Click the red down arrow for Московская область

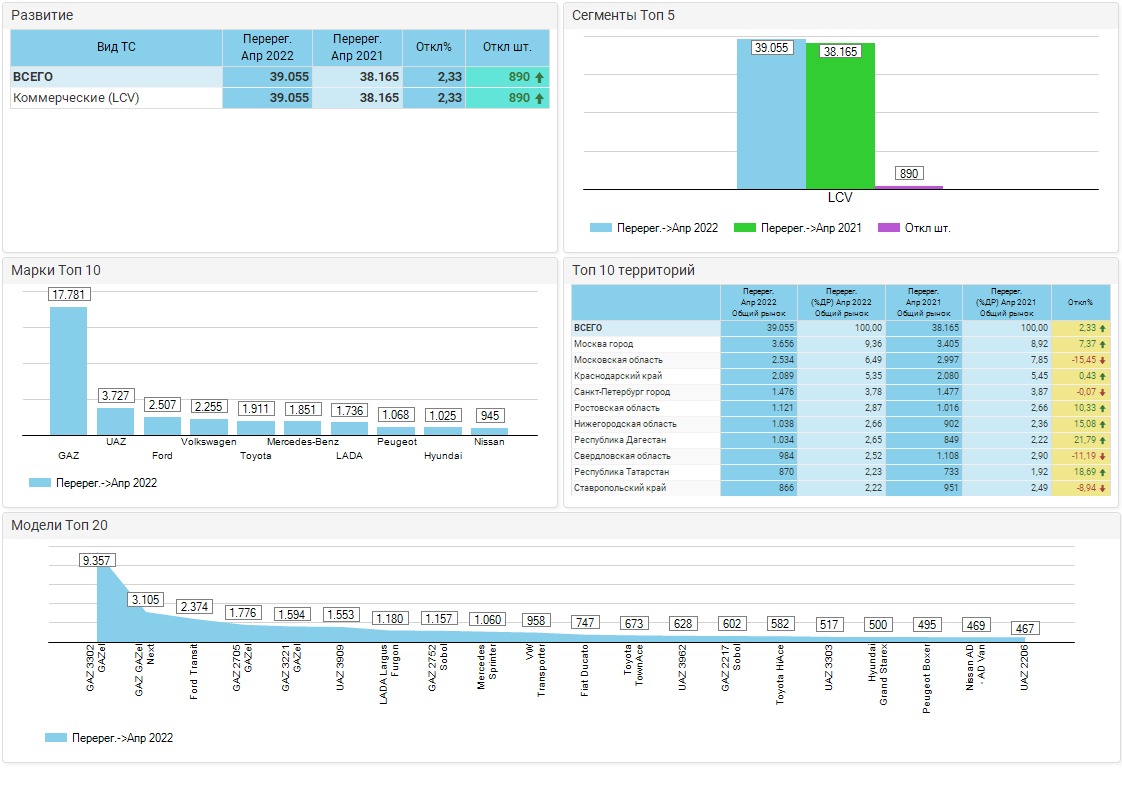(x=1103, y=360)
